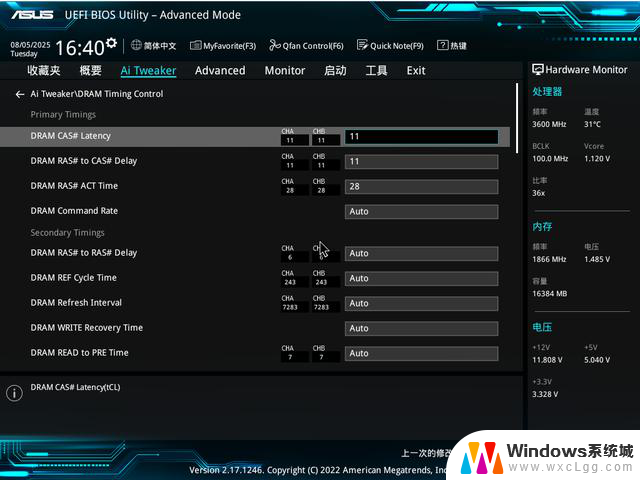Select the DRAM Refresh Interval label

76,303
